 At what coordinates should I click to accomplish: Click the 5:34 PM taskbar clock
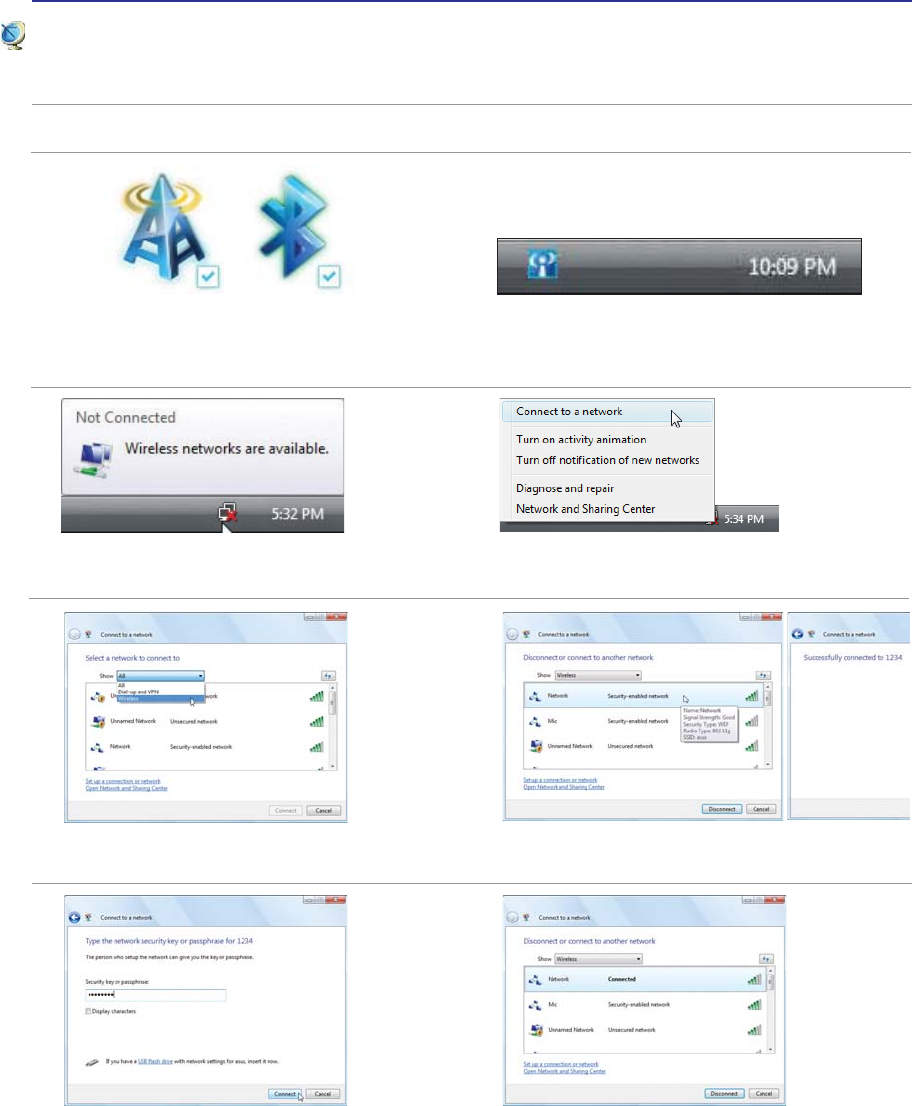(744, 518)
